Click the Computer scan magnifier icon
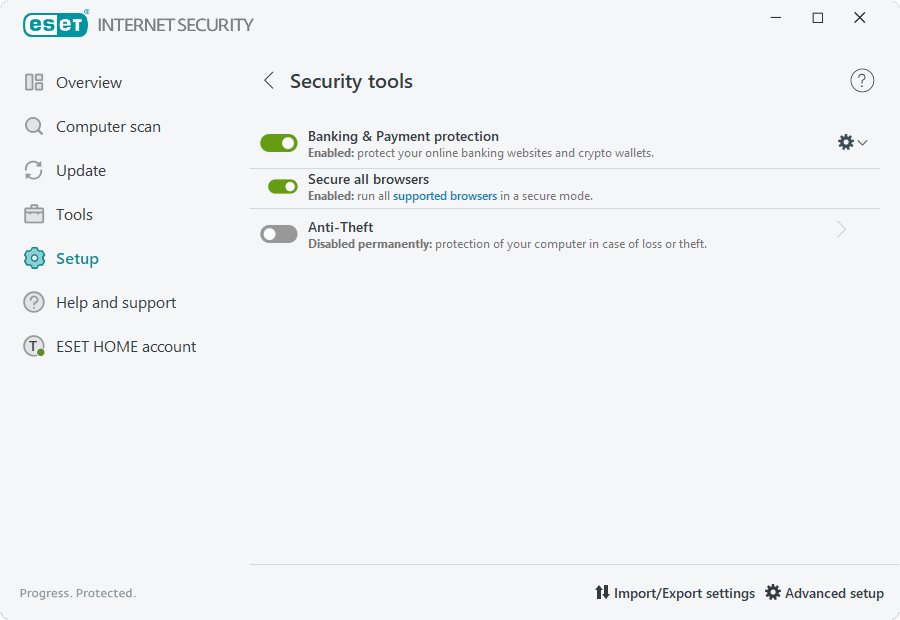 pyautogui.click(x=34, y=127)
